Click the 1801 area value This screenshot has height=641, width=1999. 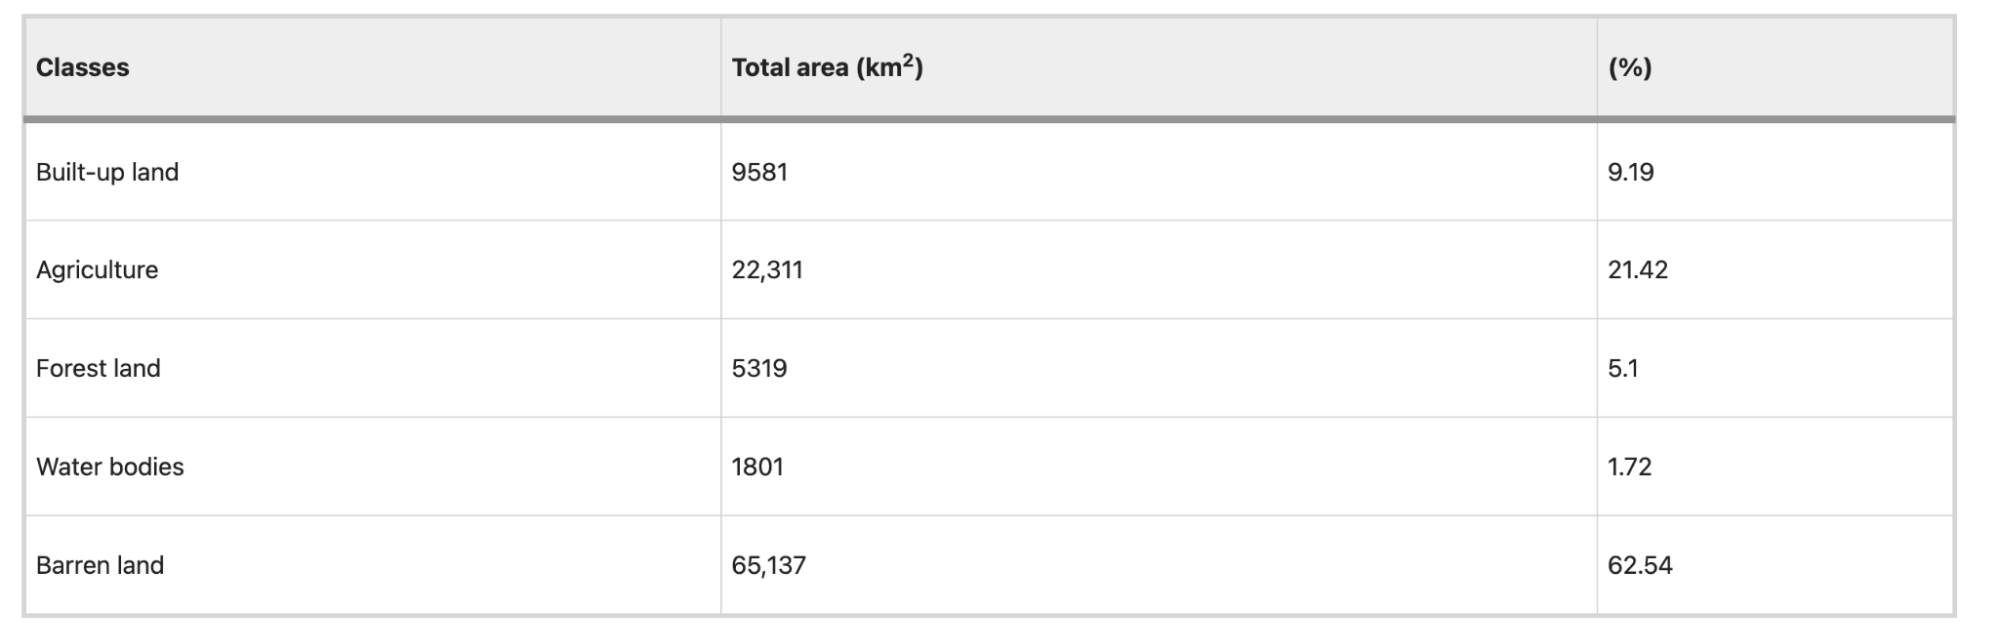coord(757,467)
